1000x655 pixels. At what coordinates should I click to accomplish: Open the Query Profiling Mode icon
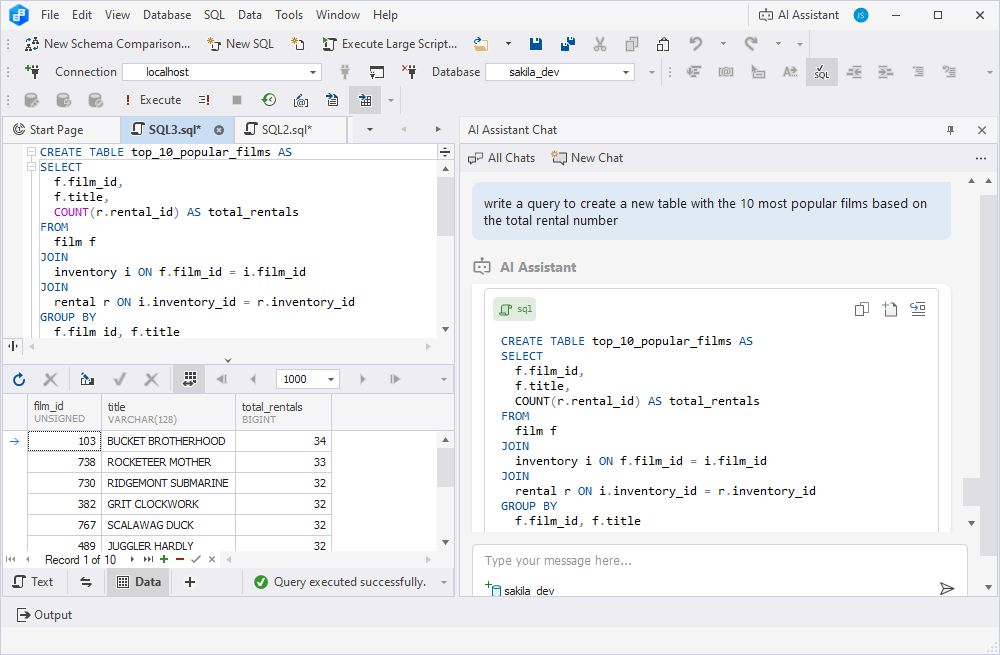click(267, 99)
